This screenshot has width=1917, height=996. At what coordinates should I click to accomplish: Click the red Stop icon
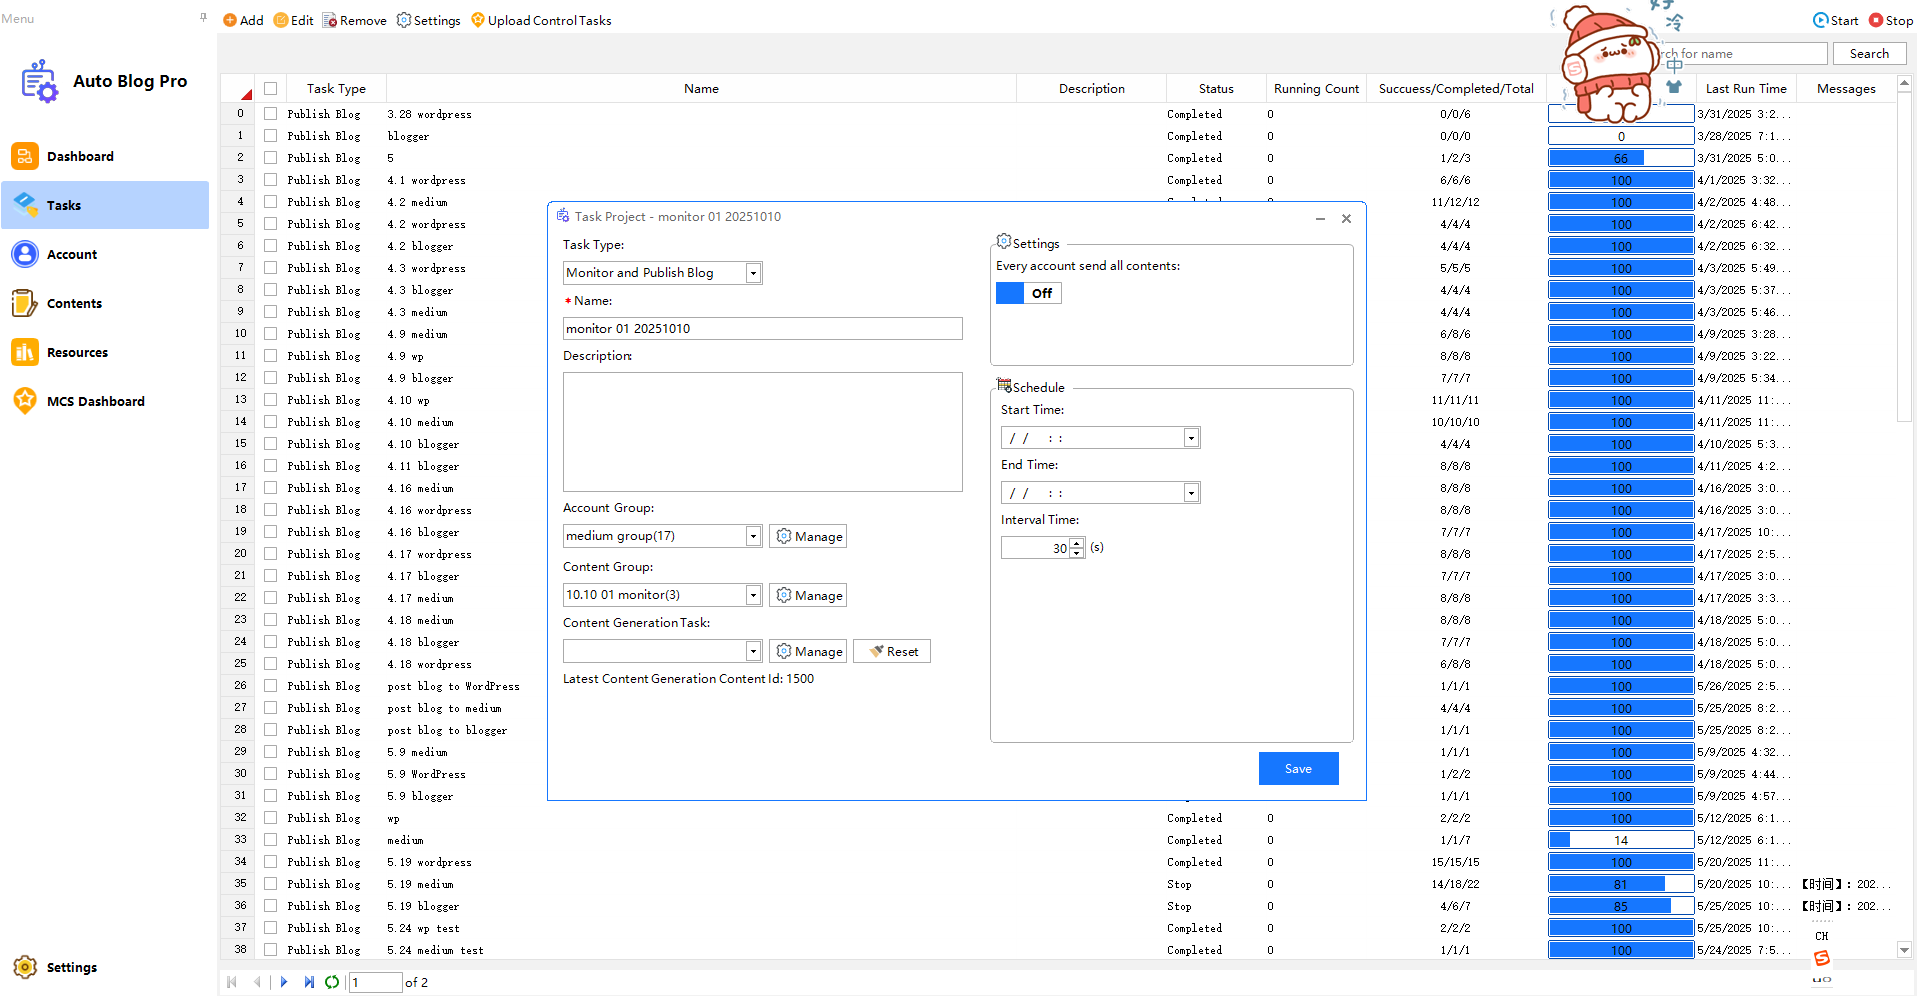click(x=1876, y=20)
